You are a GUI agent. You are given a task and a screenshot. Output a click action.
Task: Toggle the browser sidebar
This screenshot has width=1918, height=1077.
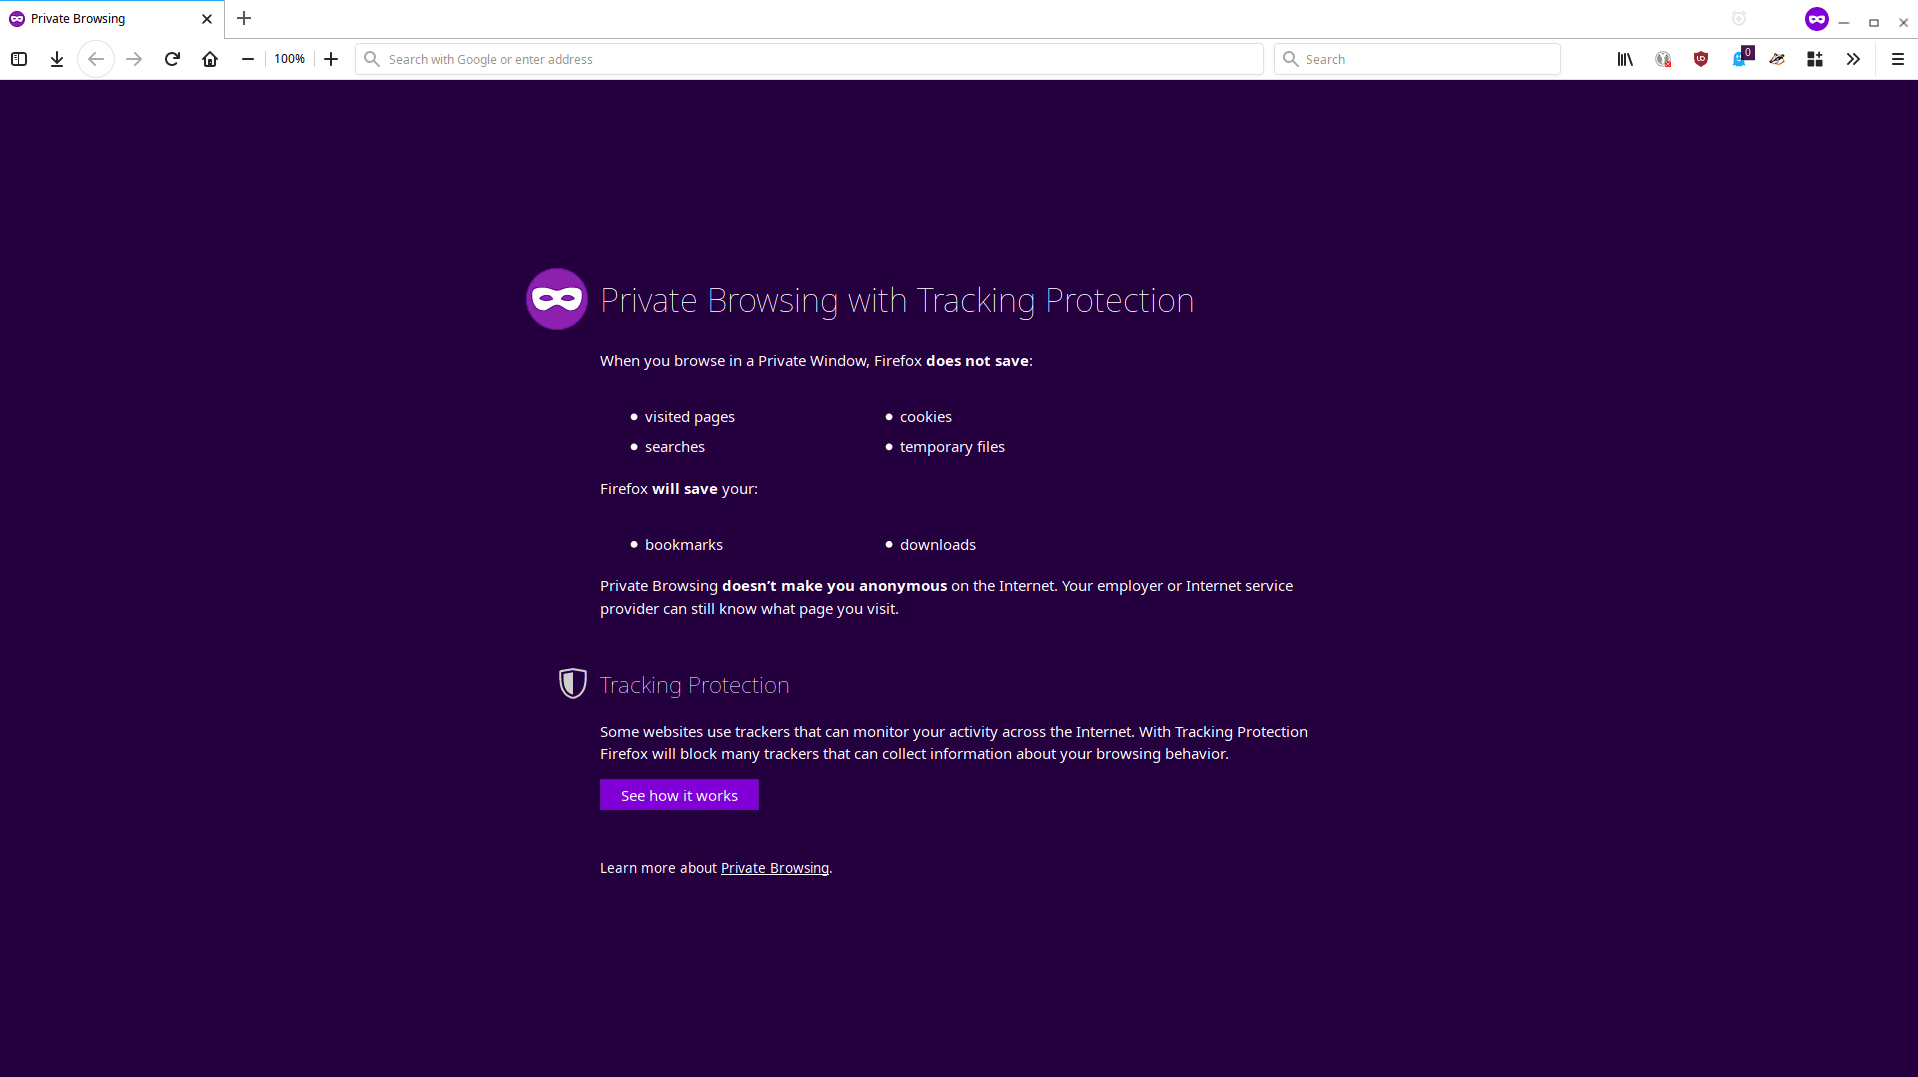(18, 59)
